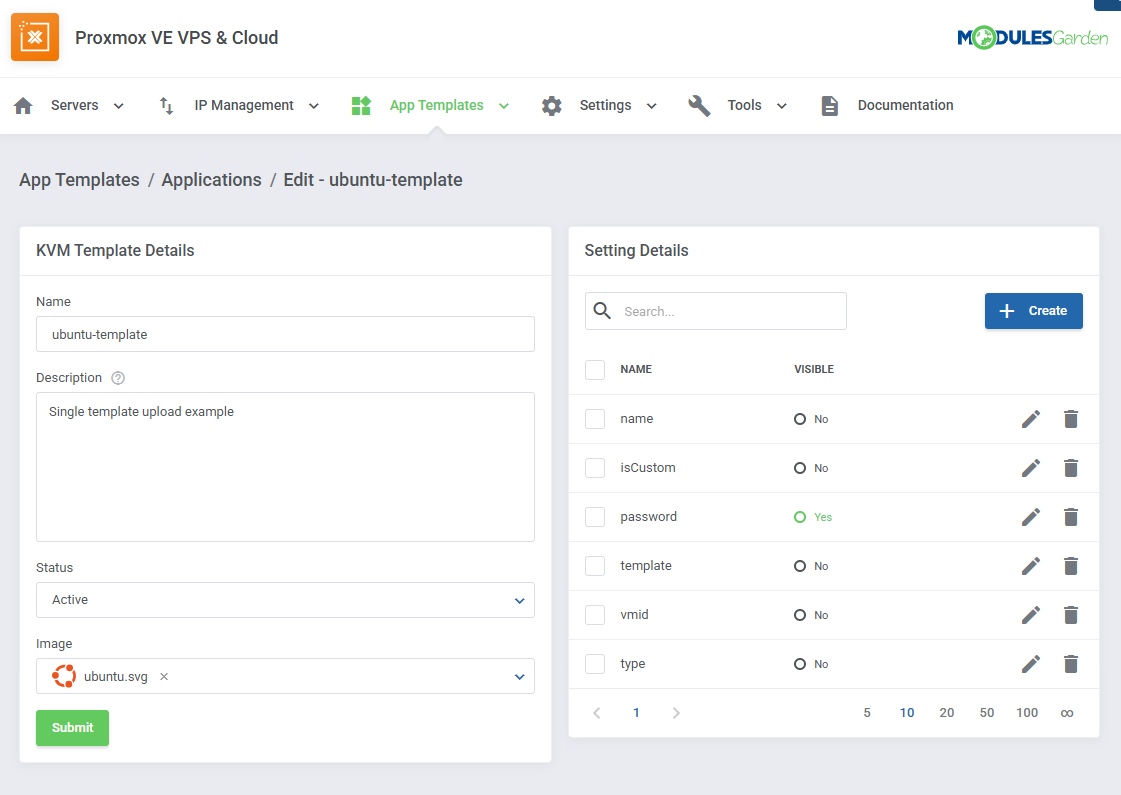
Task: Click the search magnifier icon
Action: 603,311
